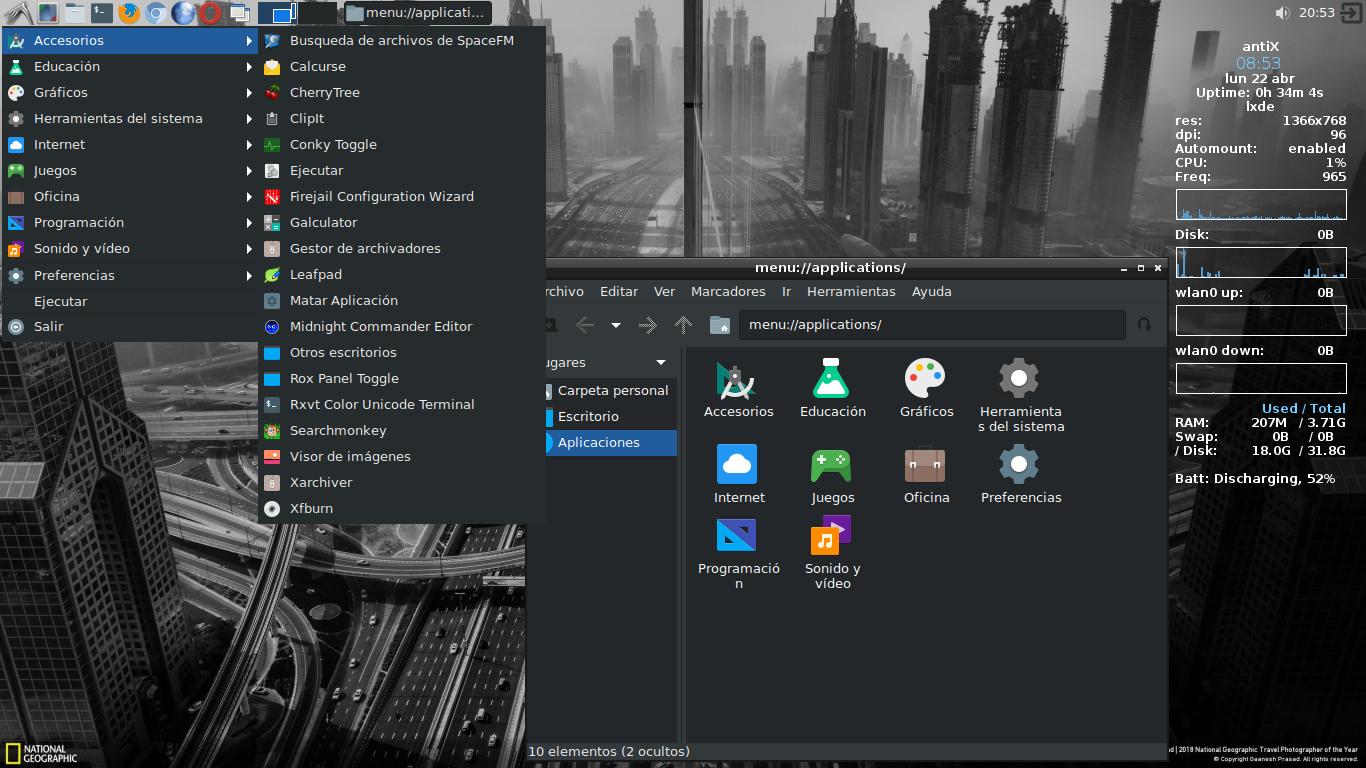Open the start menu launcher icon
Screen dimensions: 1366x768
coord(17,13)
